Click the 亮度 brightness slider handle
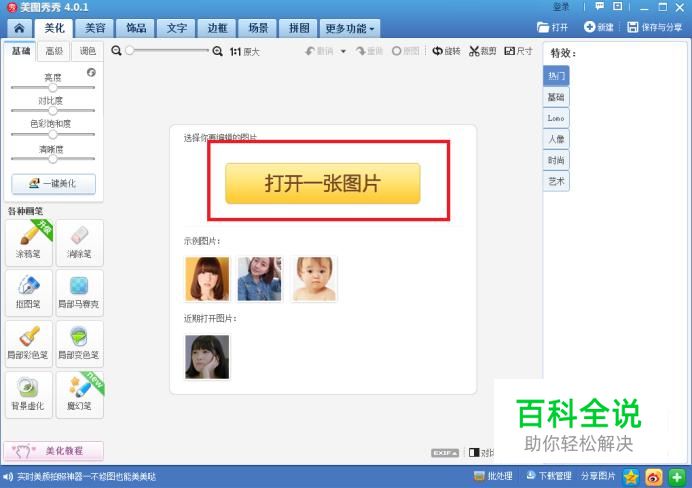The height and width of the screenshot is (488, 692). pos(53,87)
